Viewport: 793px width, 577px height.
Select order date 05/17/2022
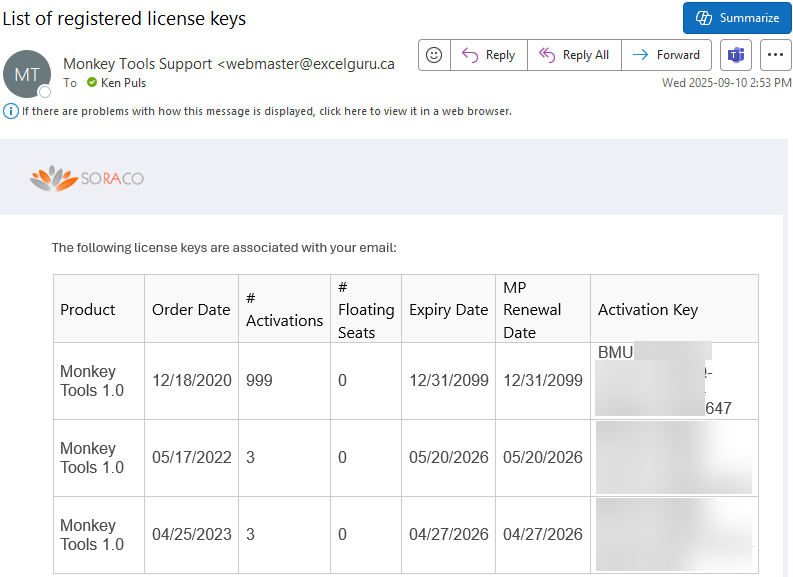point(192,457)
